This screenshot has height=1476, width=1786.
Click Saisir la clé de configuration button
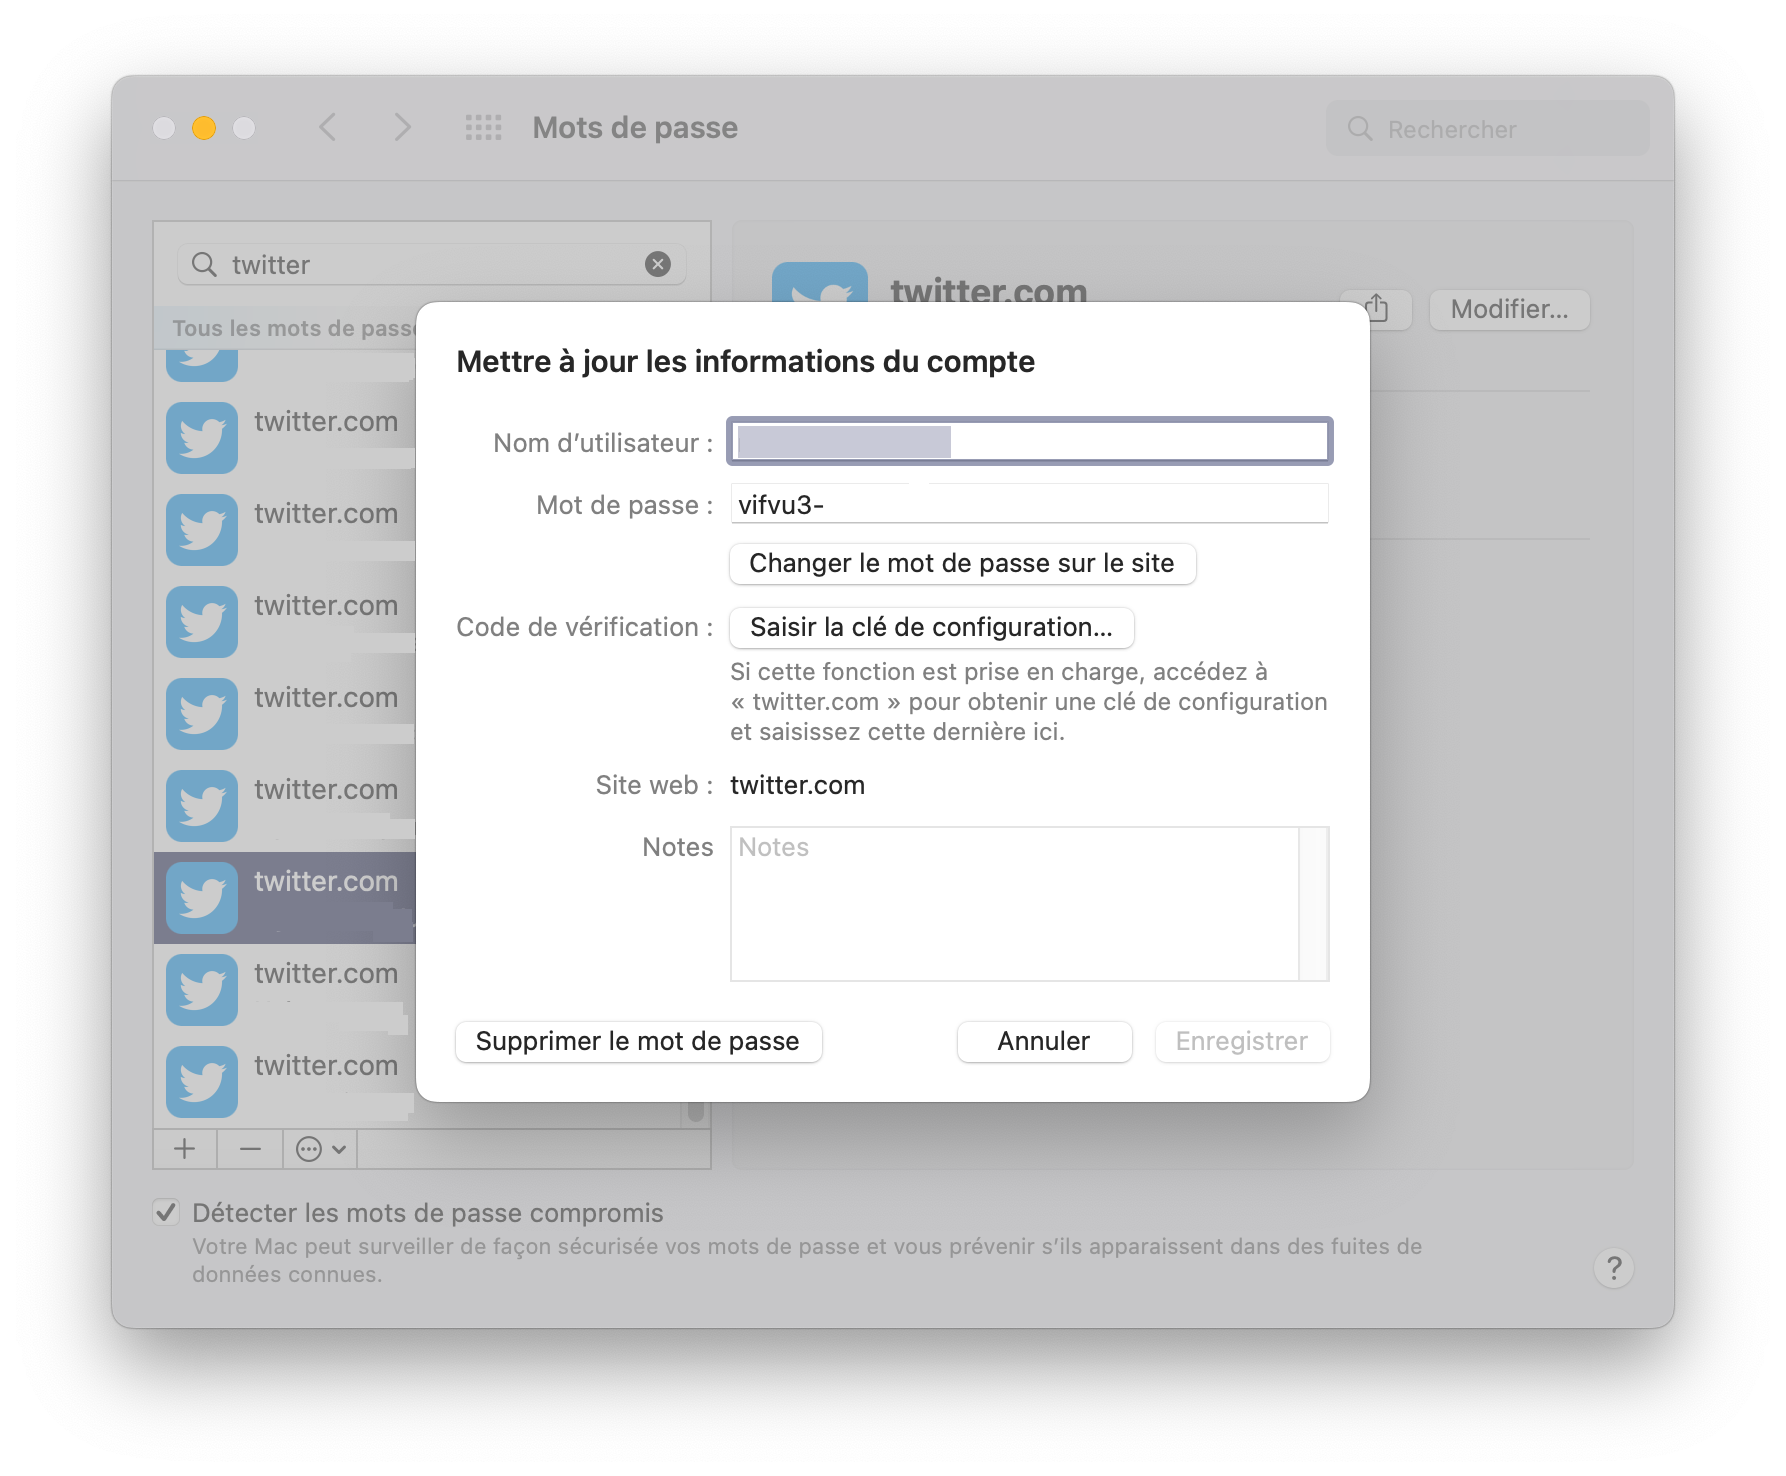click(x=931, y=628)
